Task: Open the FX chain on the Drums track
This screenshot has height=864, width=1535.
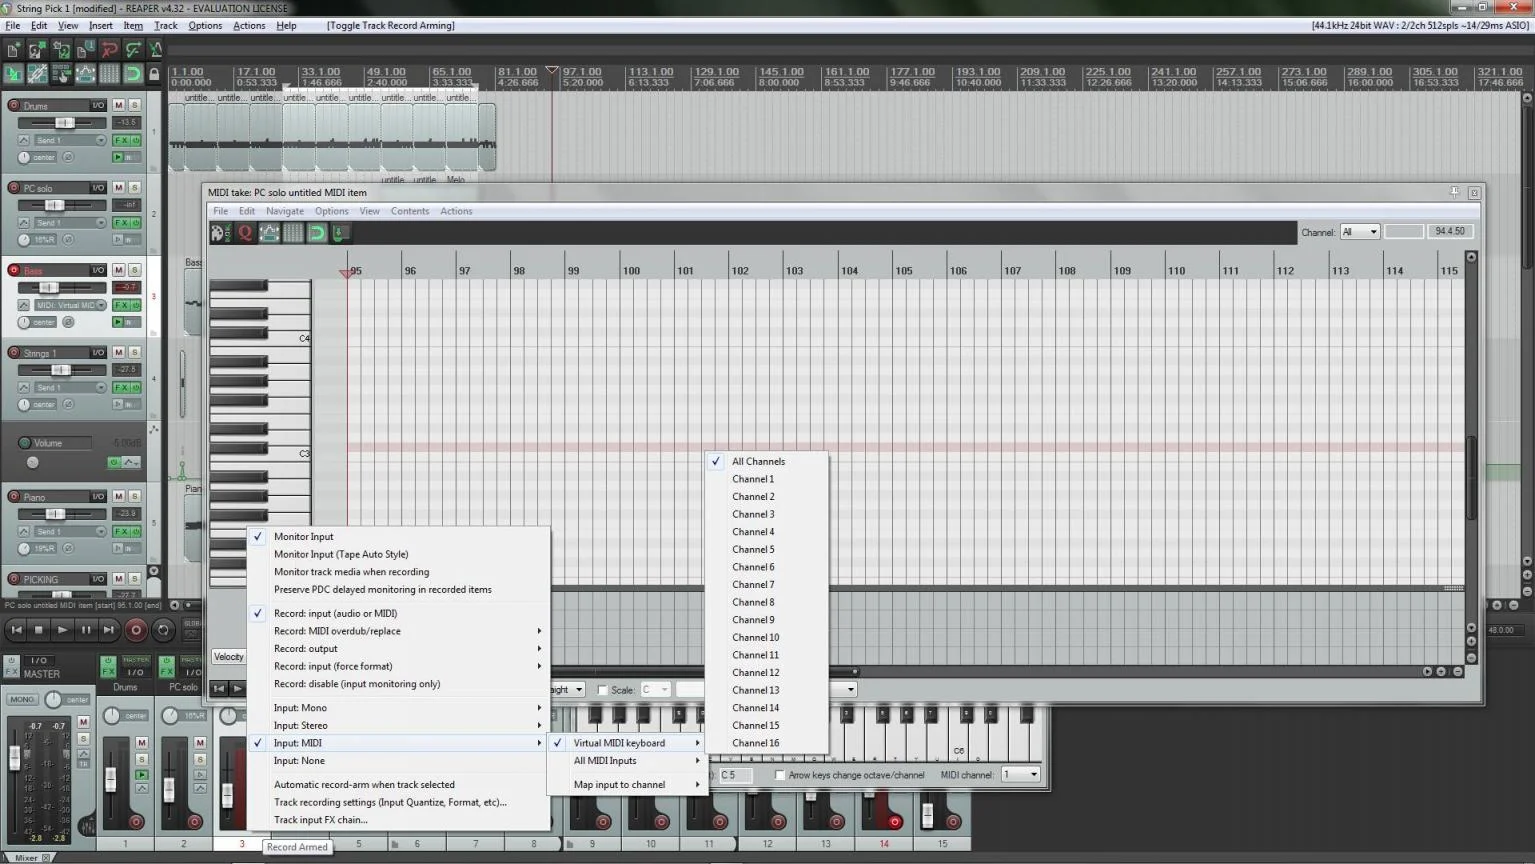Action: (x=121, y=141)
